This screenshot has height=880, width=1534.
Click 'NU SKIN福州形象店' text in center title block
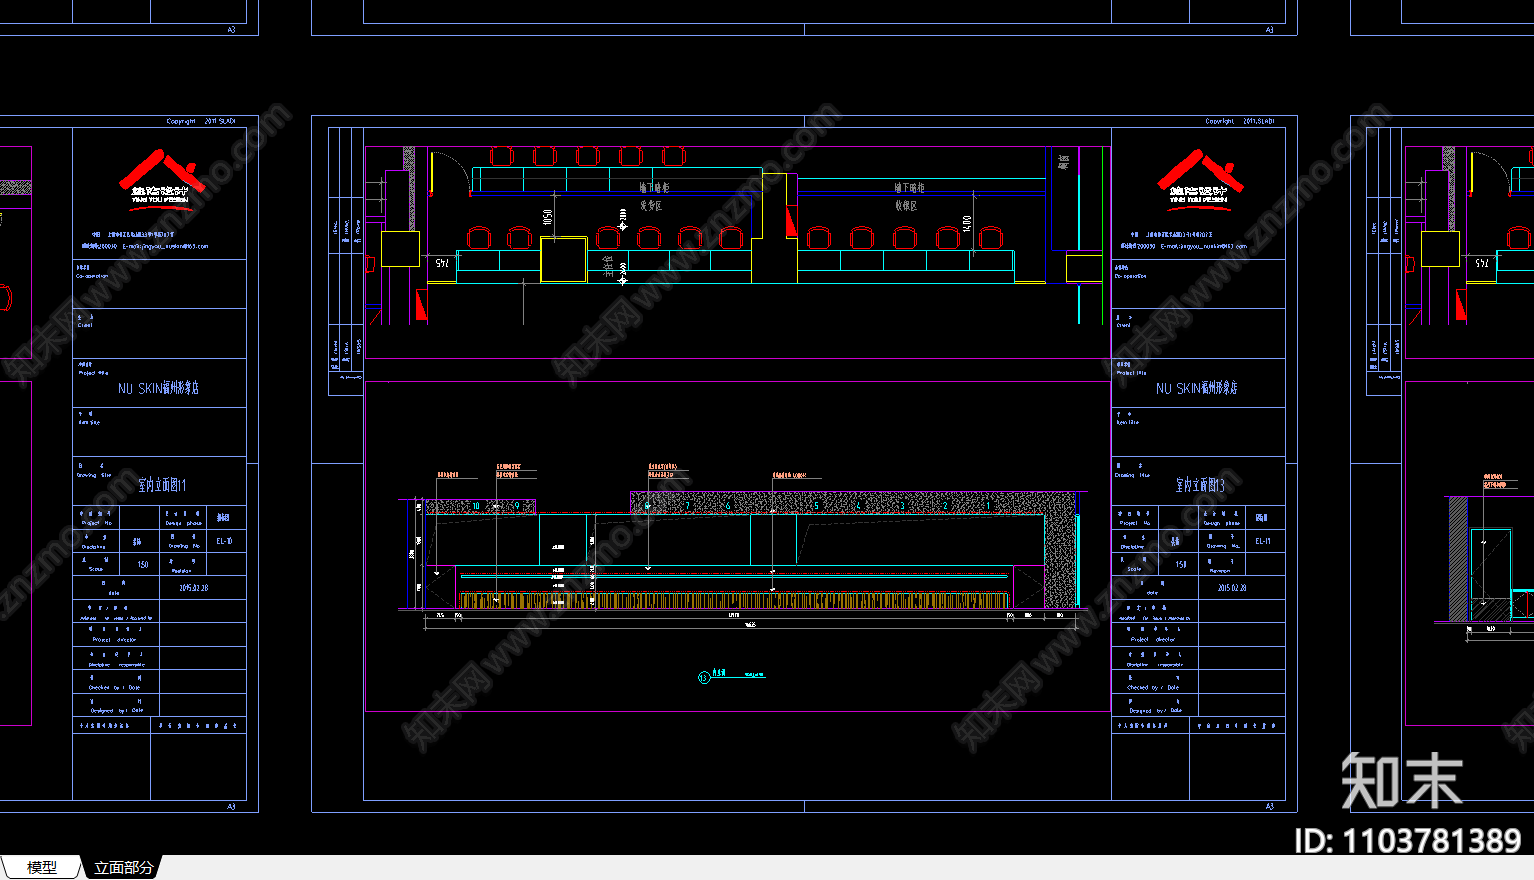point(1197,388)
